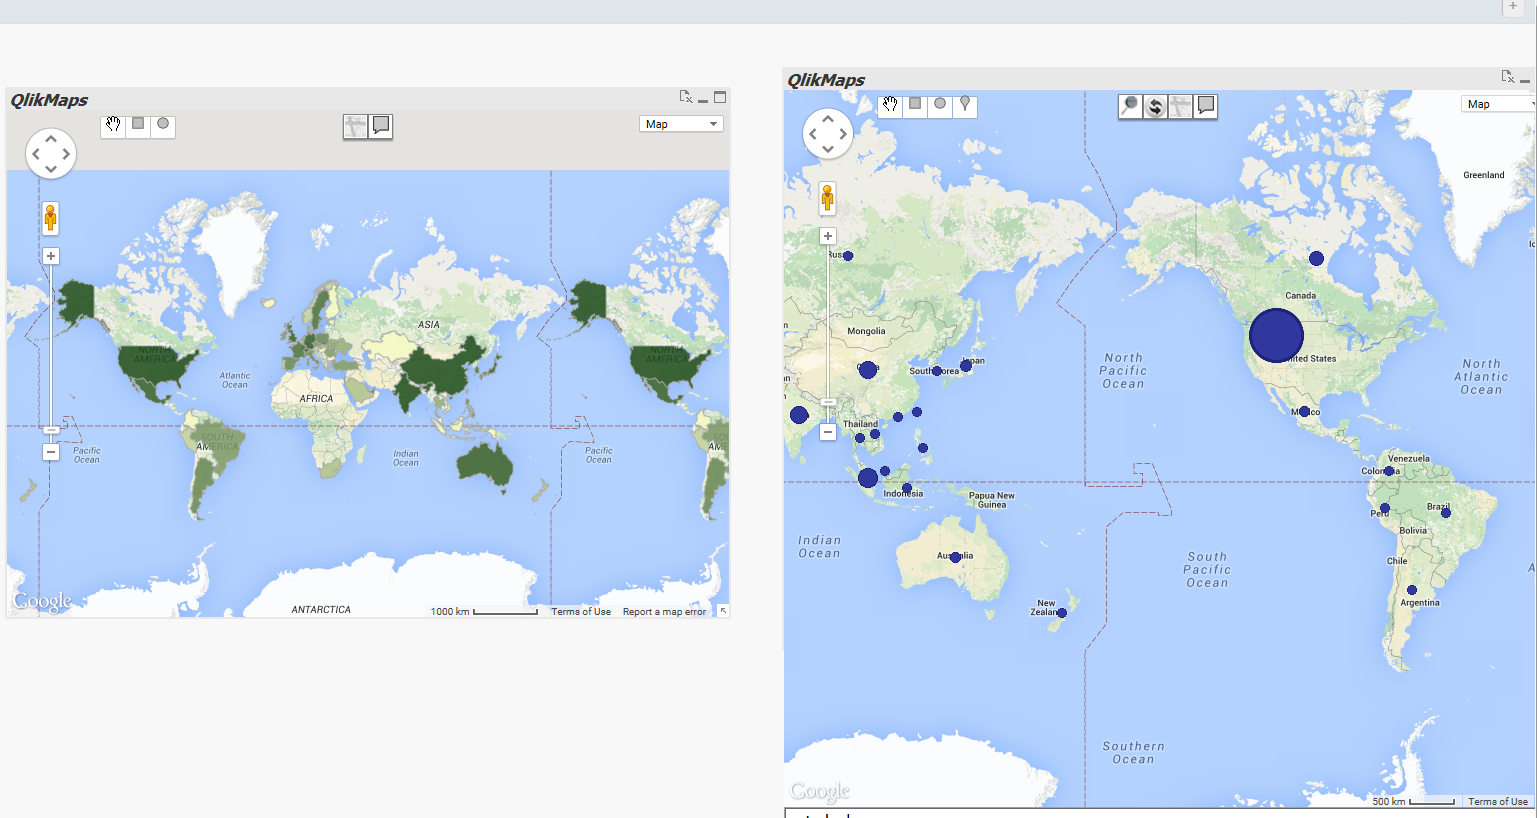Click the Canada bubble on right map
The image size is (1537, 818).
click(1317, 258)
